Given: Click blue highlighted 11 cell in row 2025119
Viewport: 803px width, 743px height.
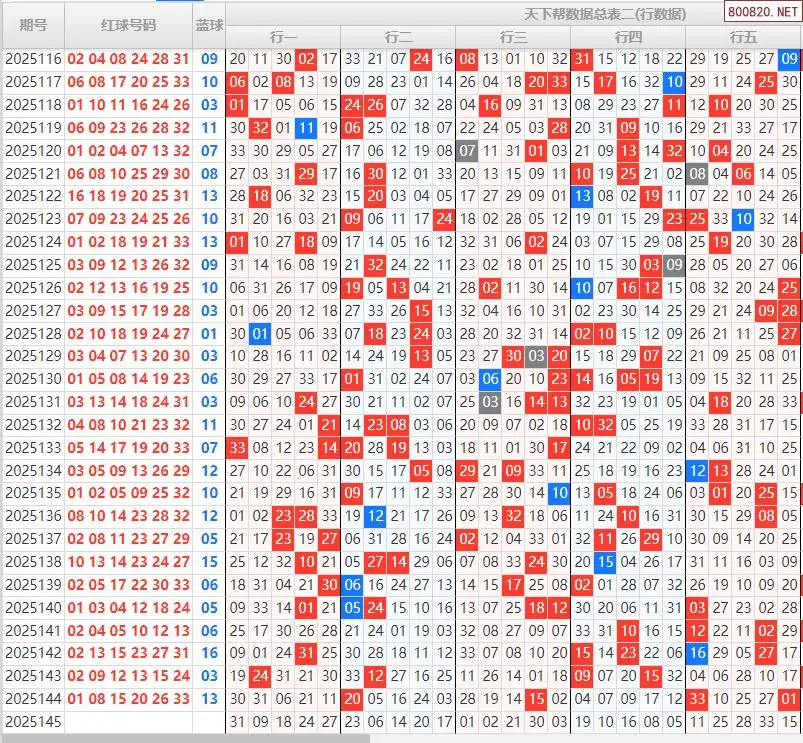Looking at the screenshot, I should [306, 128].
